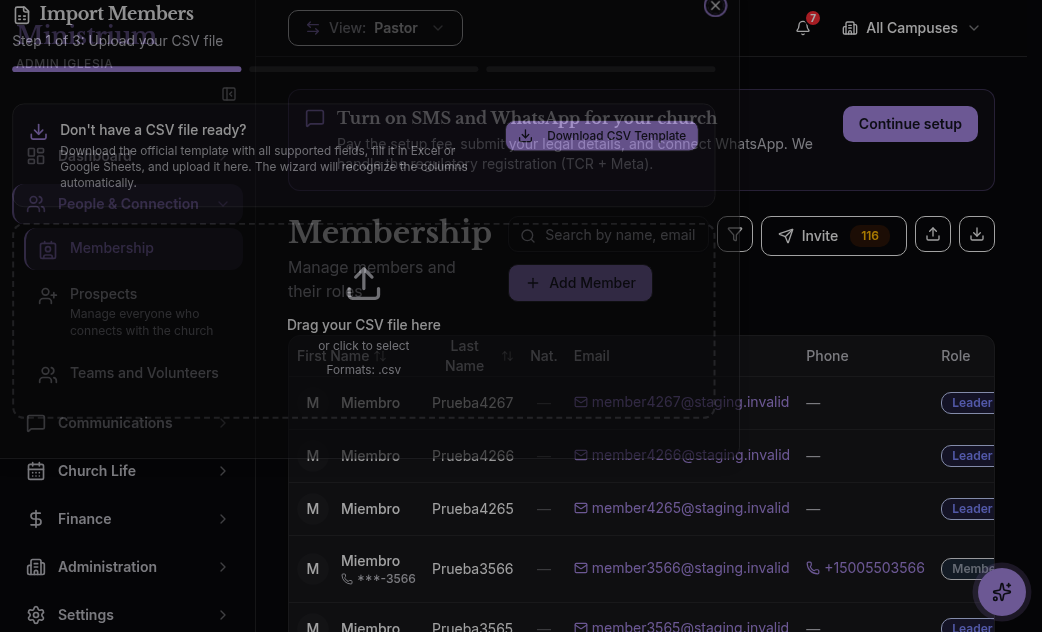This screenshot has height=632, width=1042.
Task: Click the Drag your CSV file here zone
Action: click(364, 321)
